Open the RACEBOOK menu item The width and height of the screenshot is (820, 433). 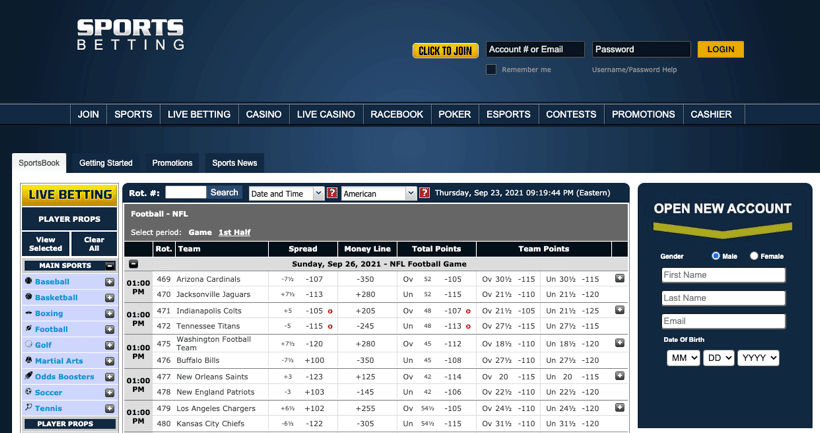point(397,115)
